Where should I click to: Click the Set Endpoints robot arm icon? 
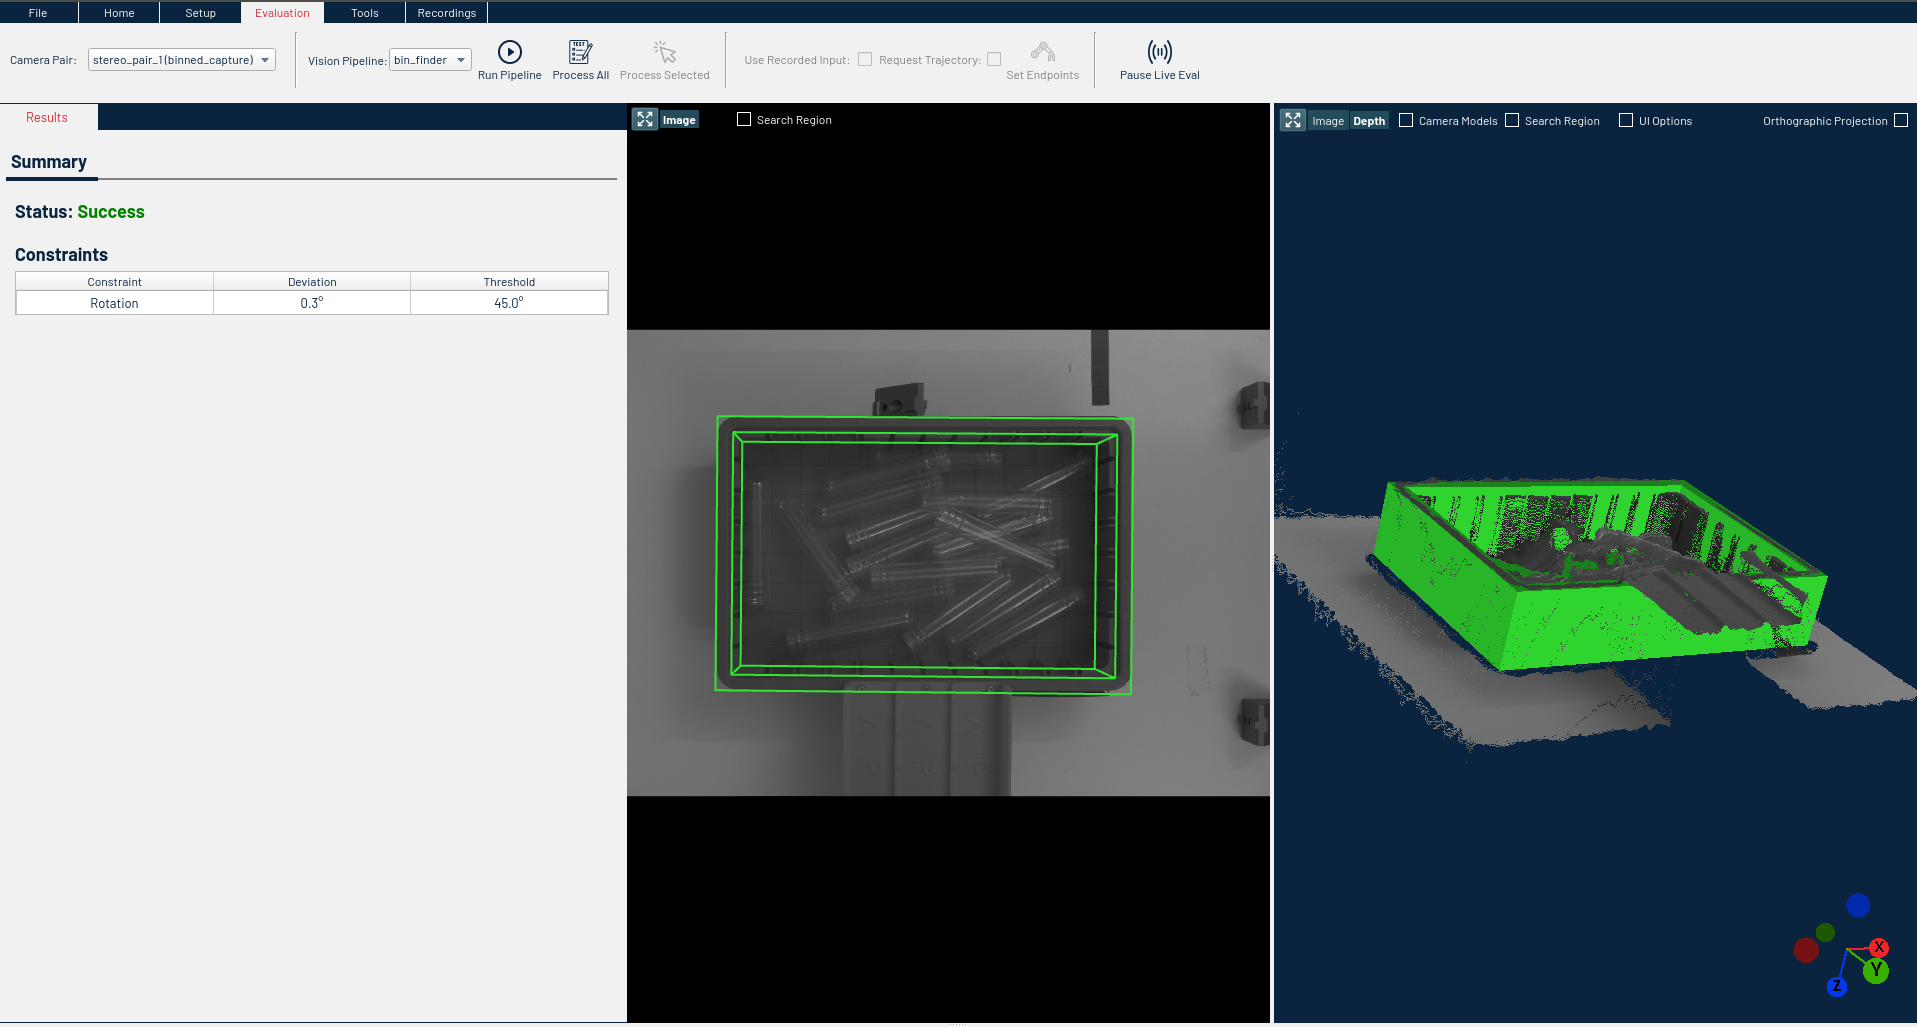(x=1042, y=49)
